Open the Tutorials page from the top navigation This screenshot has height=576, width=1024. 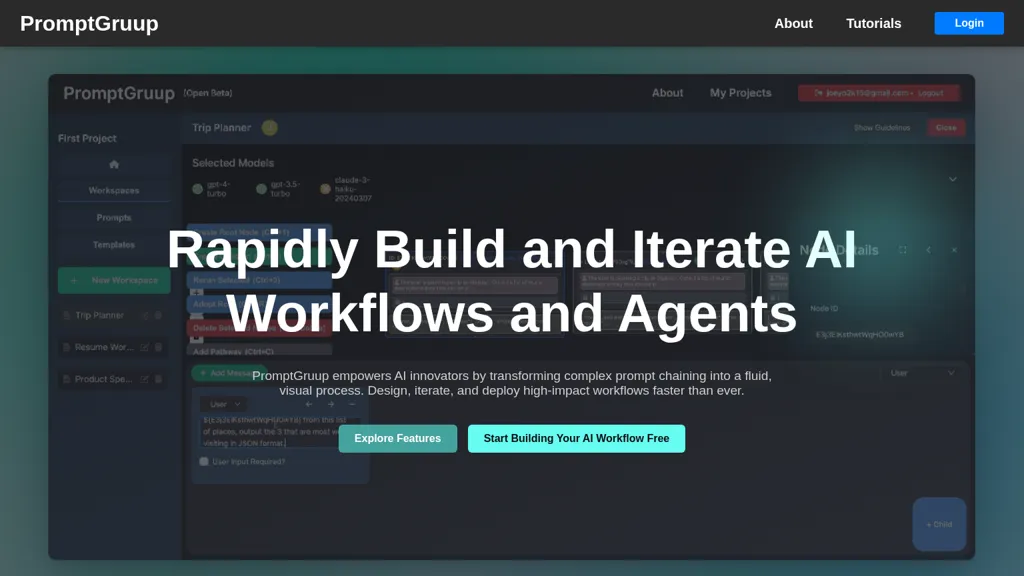[873, 24]
